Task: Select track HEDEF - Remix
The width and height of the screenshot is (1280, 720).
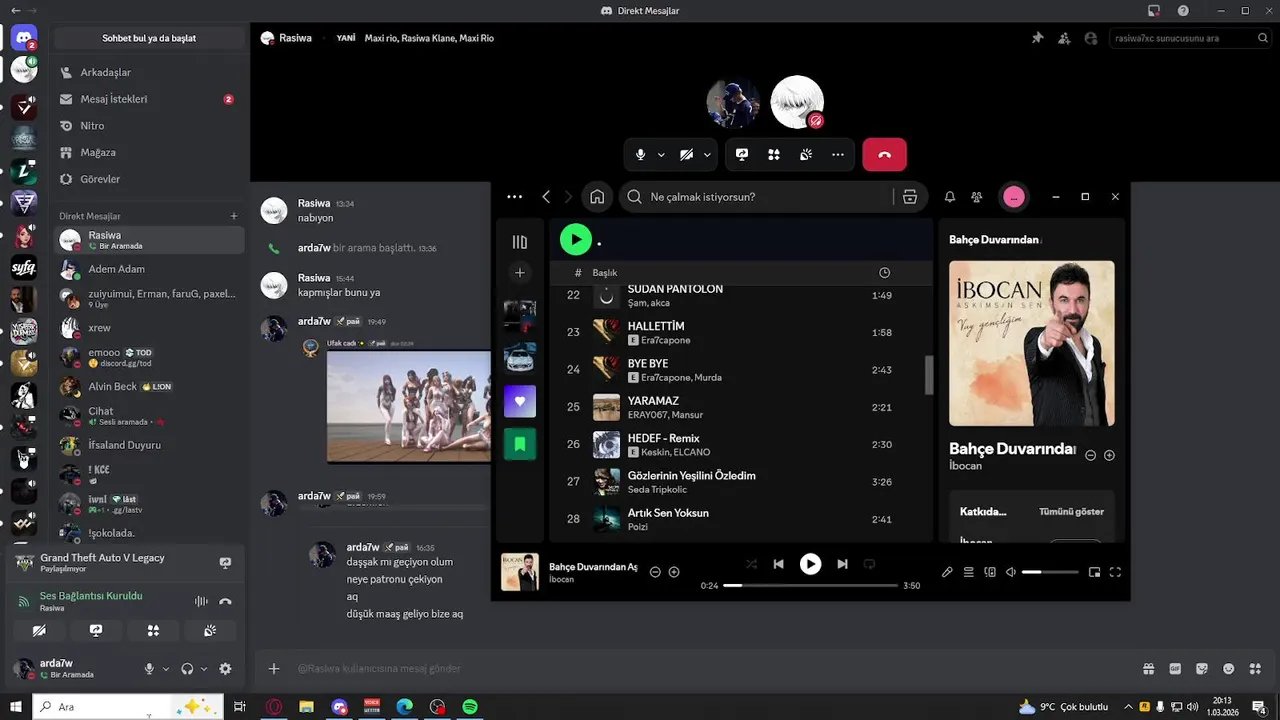Action: [x=740, y=444]
